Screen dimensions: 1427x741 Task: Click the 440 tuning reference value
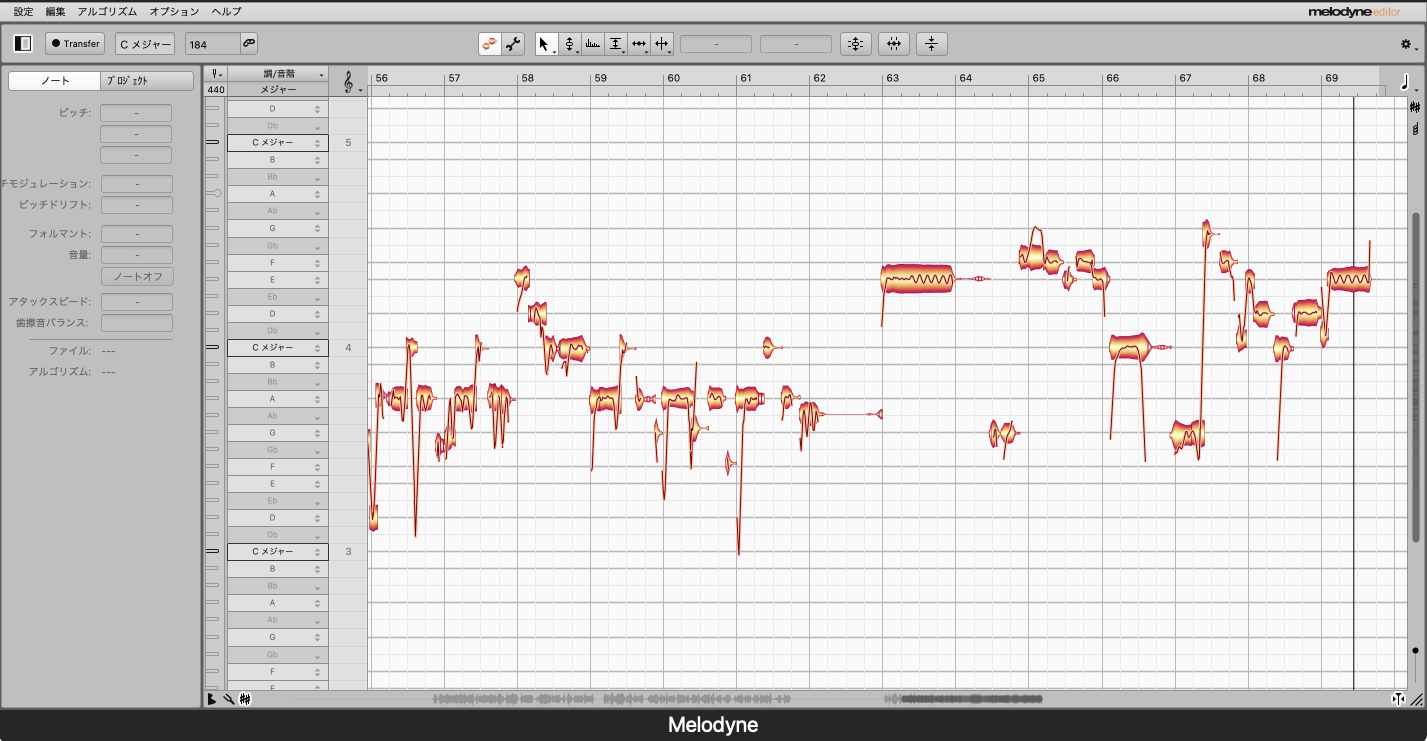[216, 89]
